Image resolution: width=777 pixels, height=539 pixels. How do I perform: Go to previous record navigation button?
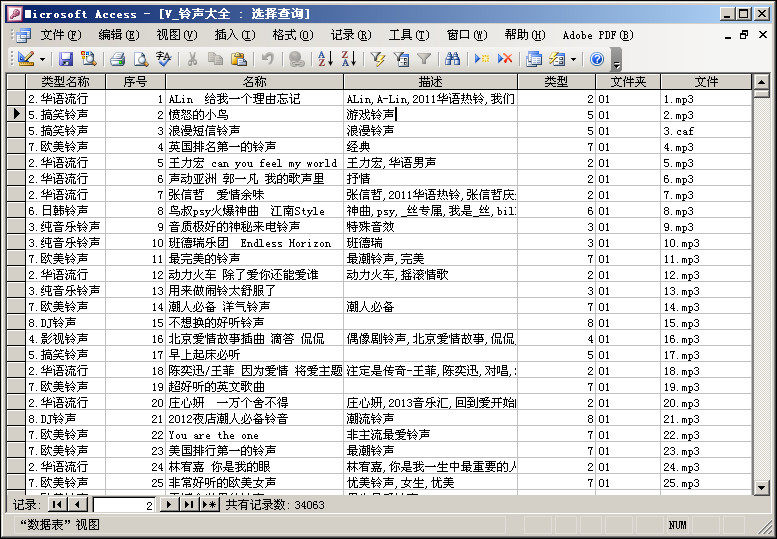77,505
